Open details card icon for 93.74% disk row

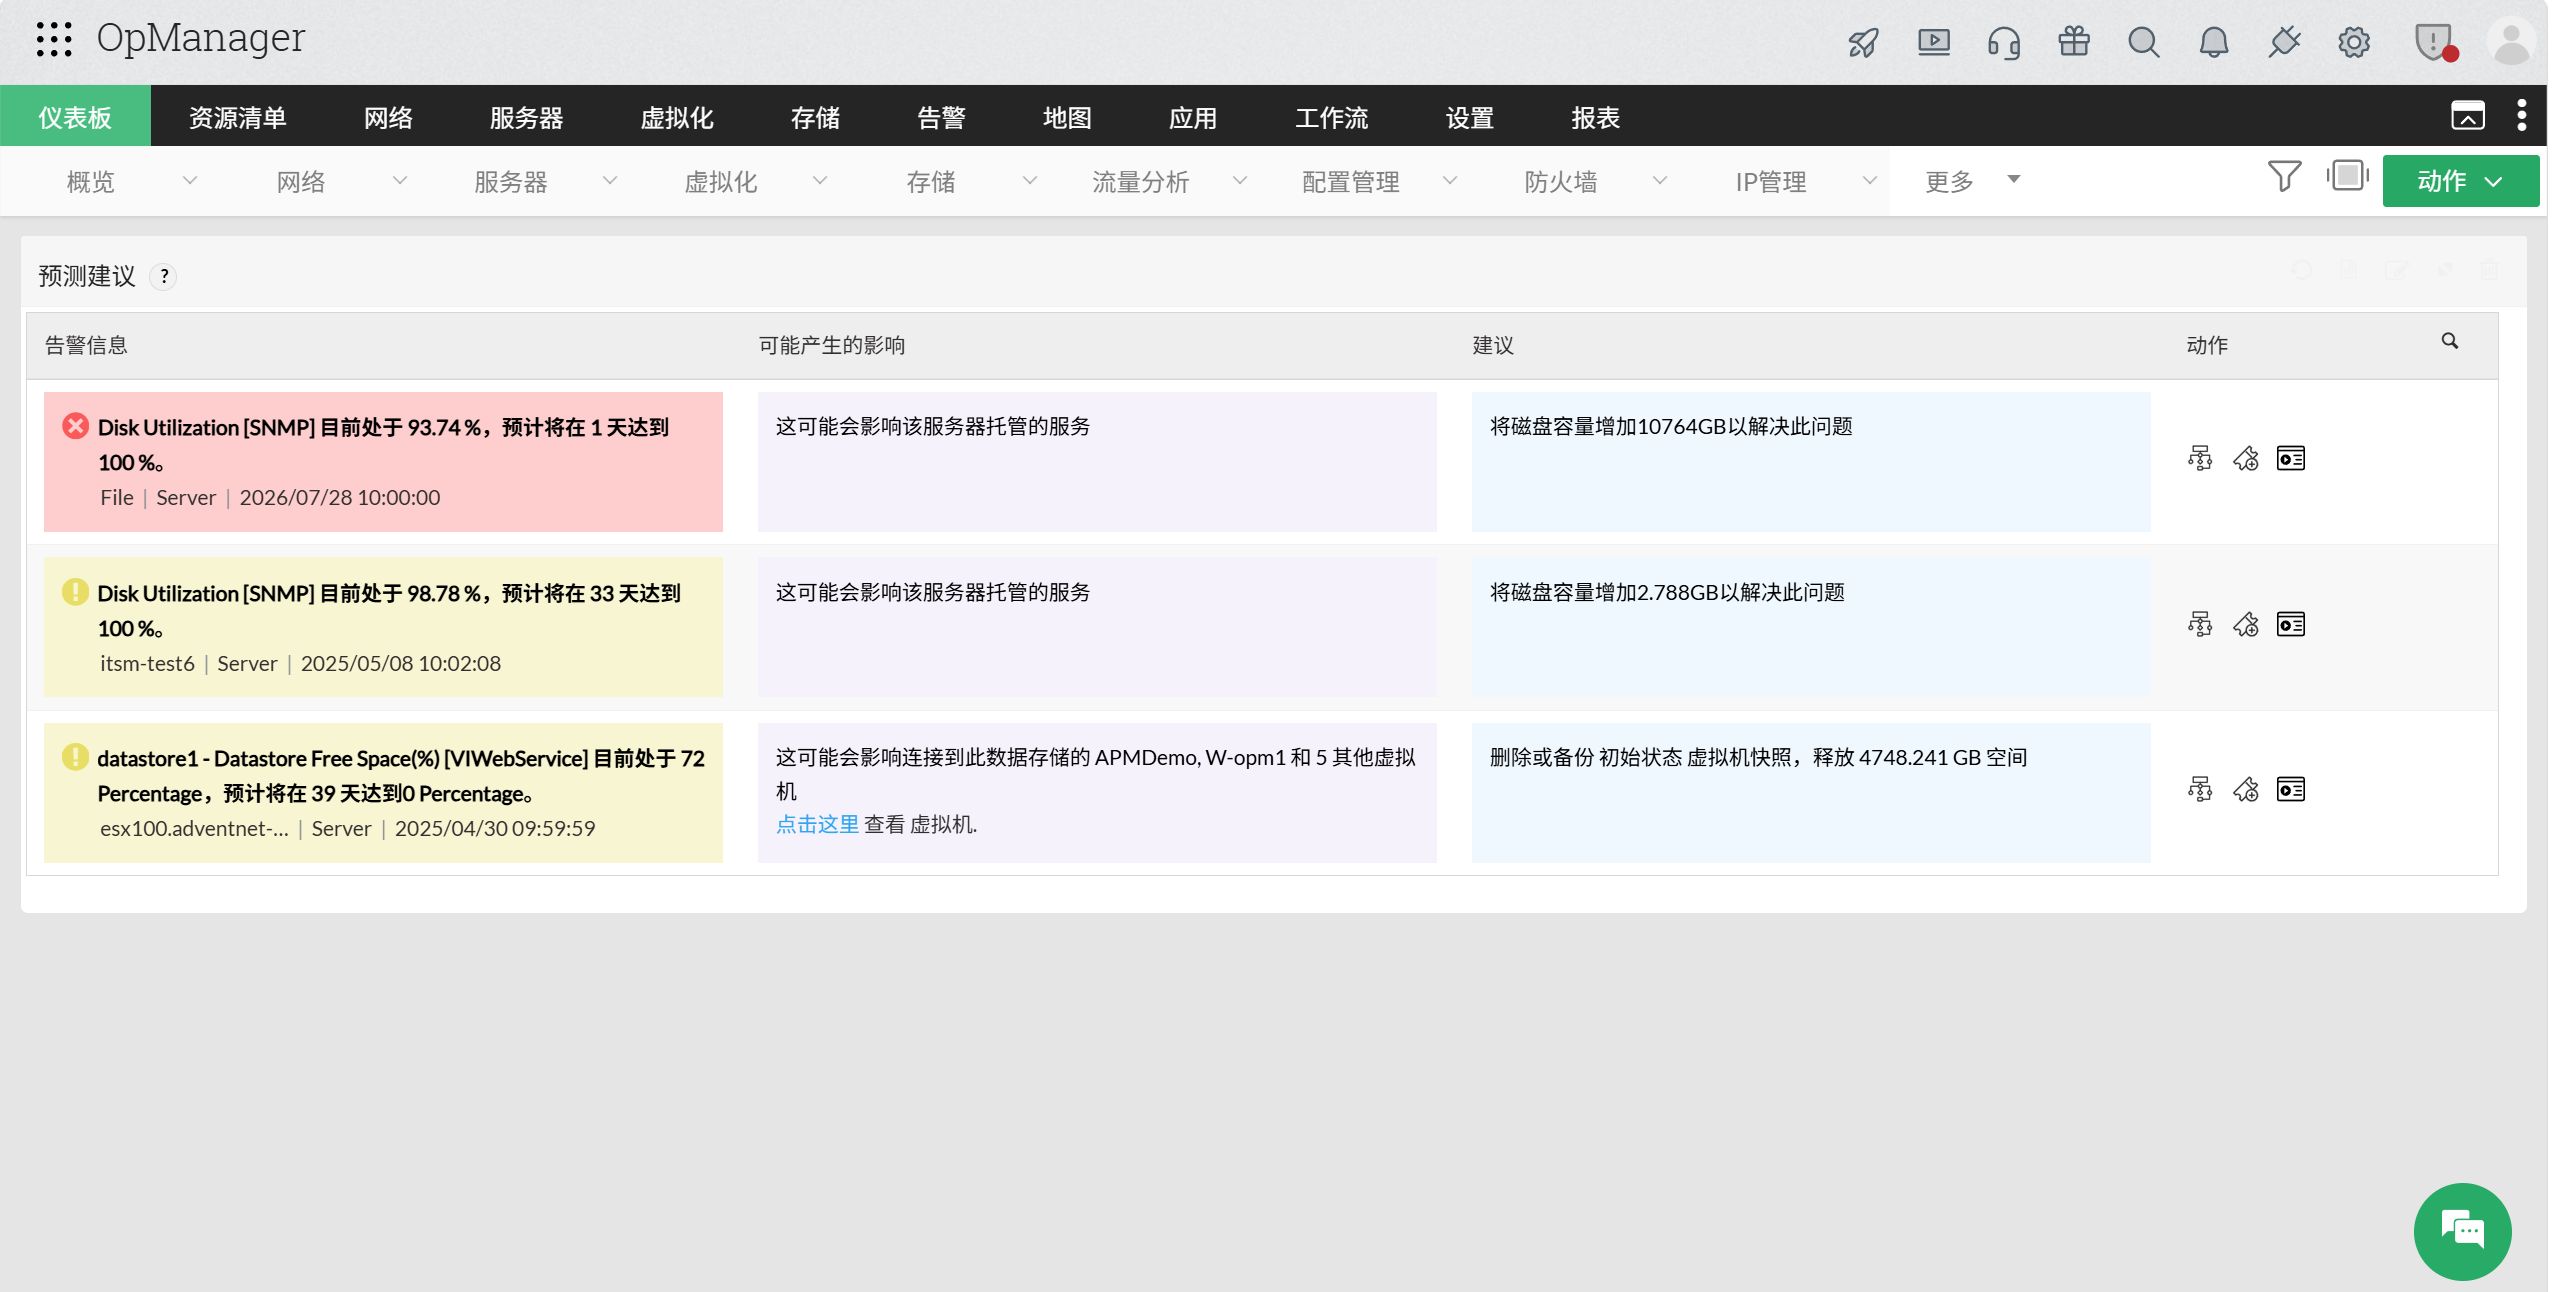2290,458
